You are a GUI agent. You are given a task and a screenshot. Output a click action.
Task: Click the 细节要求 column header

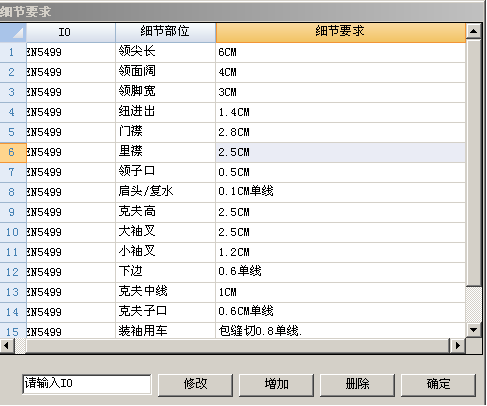point(341,32)
